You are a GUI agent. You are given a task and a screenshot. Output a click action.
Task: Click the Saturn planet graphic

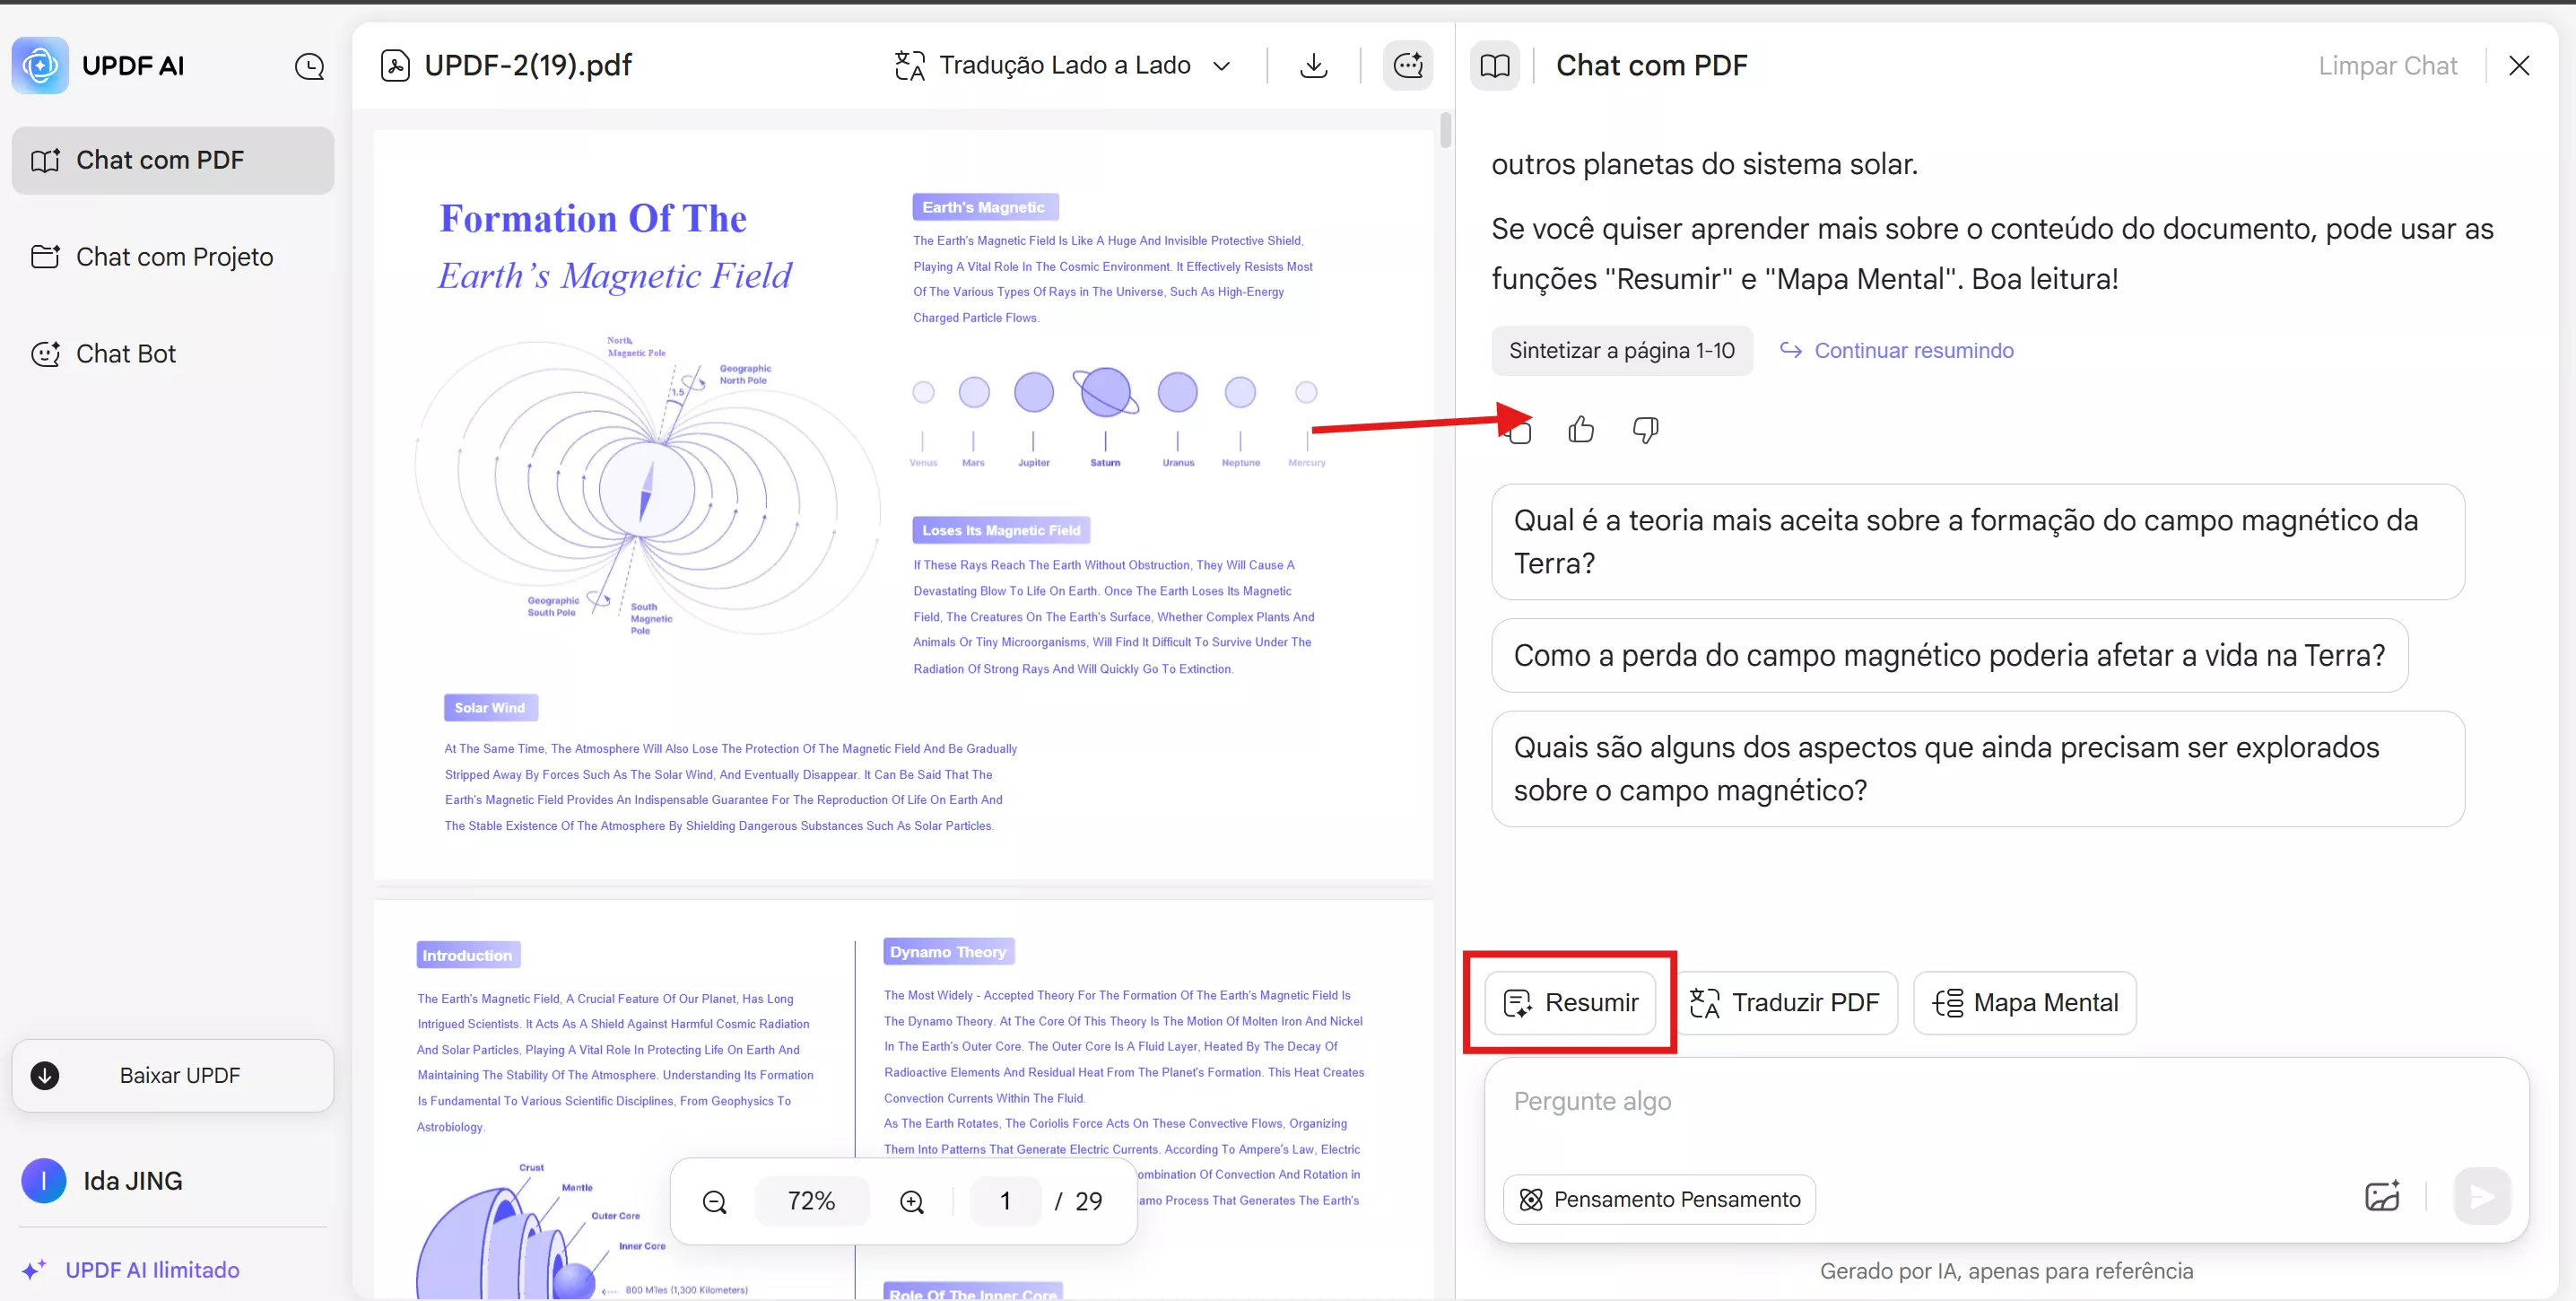click(1105, 392)
